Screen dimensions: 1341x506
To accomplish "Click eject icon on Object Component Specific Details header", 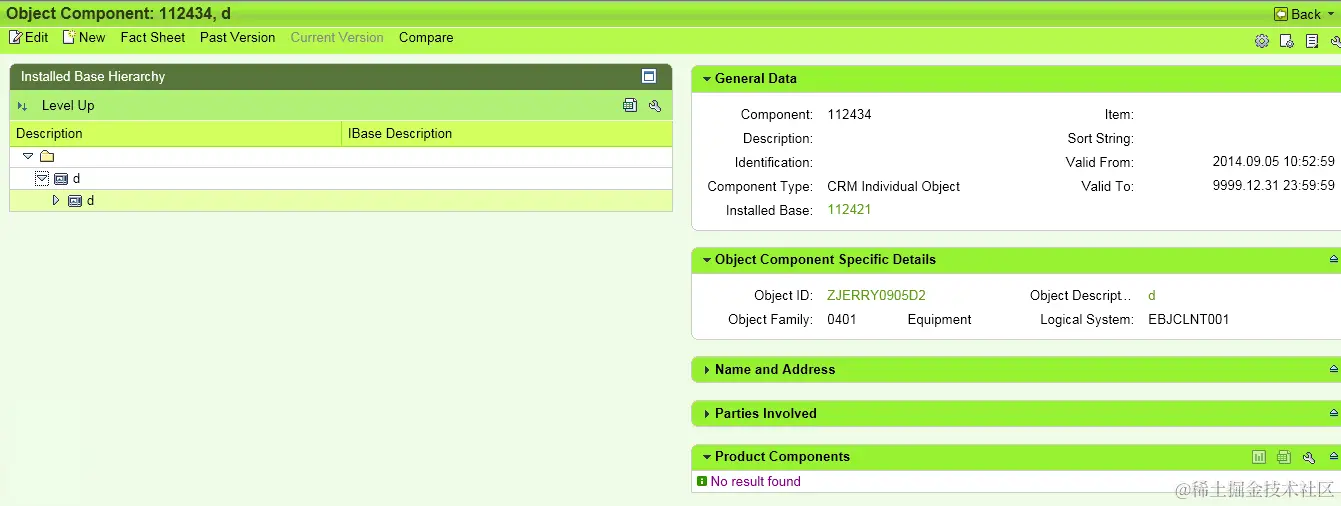I will 1334,259.
